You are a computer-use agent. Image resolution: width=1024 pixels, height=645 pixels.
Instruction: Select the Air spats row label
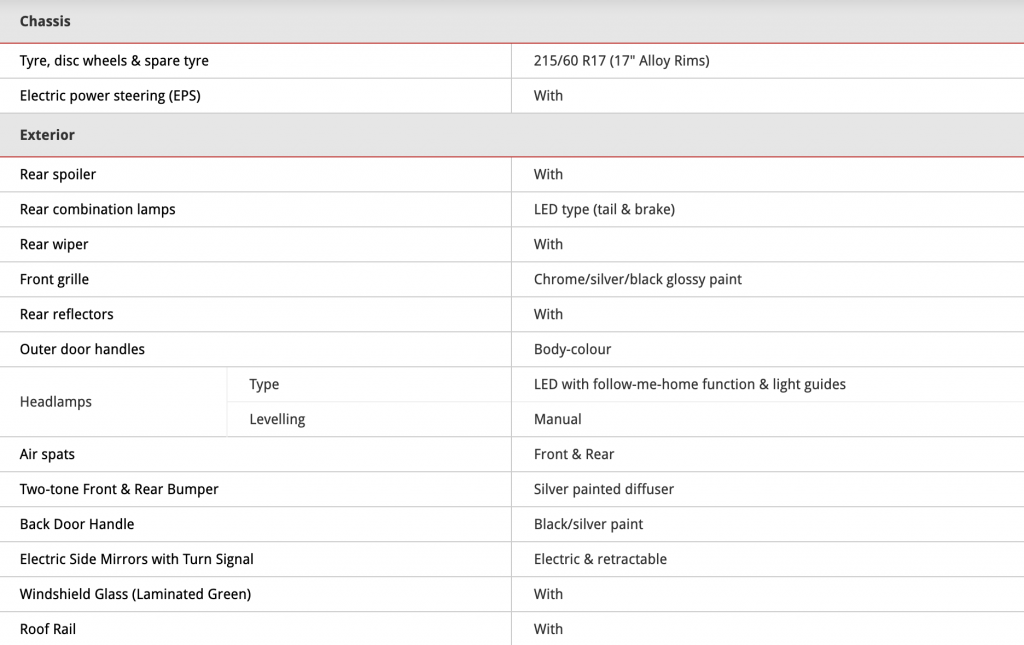point(47,454)
